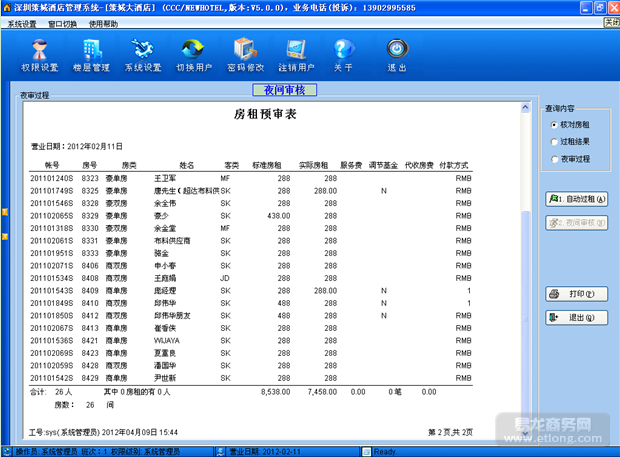Click 1.自动过租 button
Image resolution: width=620 pixels, height=457 pixels.
[577, 199]
